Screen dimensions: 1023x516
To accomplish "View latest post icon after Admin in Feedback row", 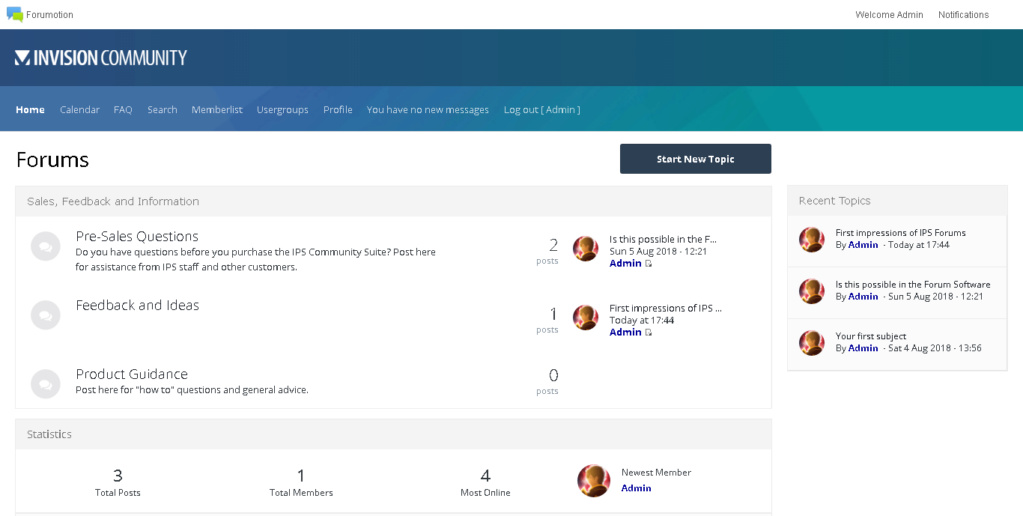I will tap(649, 333).
